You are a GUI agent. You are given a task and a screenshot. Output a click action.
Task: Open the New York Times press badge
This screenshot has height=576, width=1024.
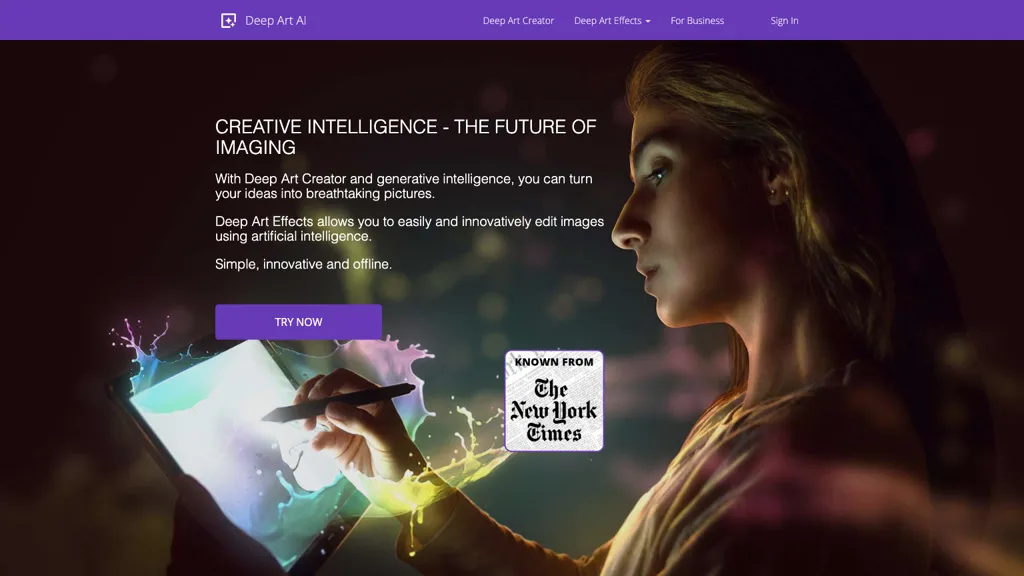554,400
